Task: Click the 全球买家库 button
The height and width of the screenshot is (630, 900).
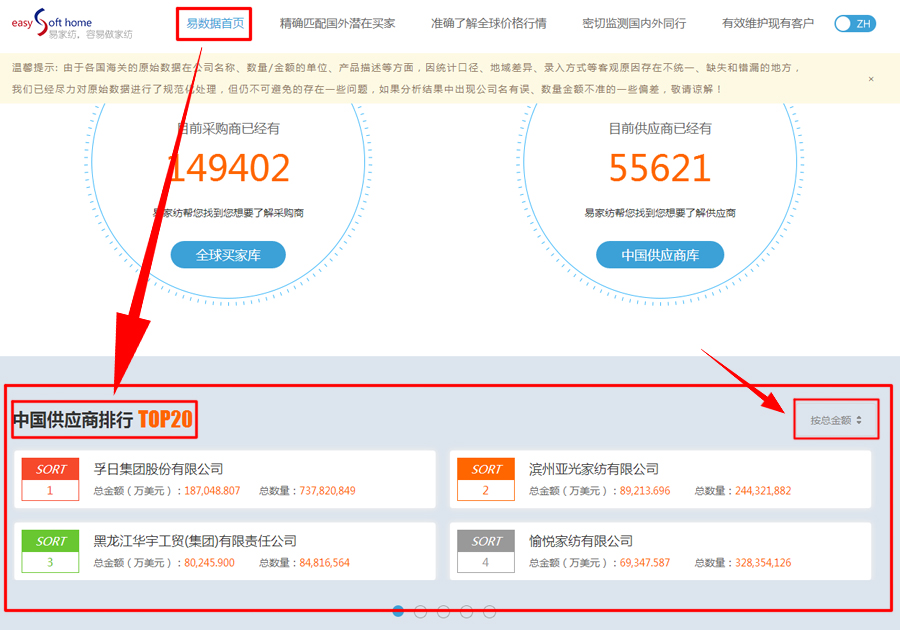Action: (x=228, y=255)
